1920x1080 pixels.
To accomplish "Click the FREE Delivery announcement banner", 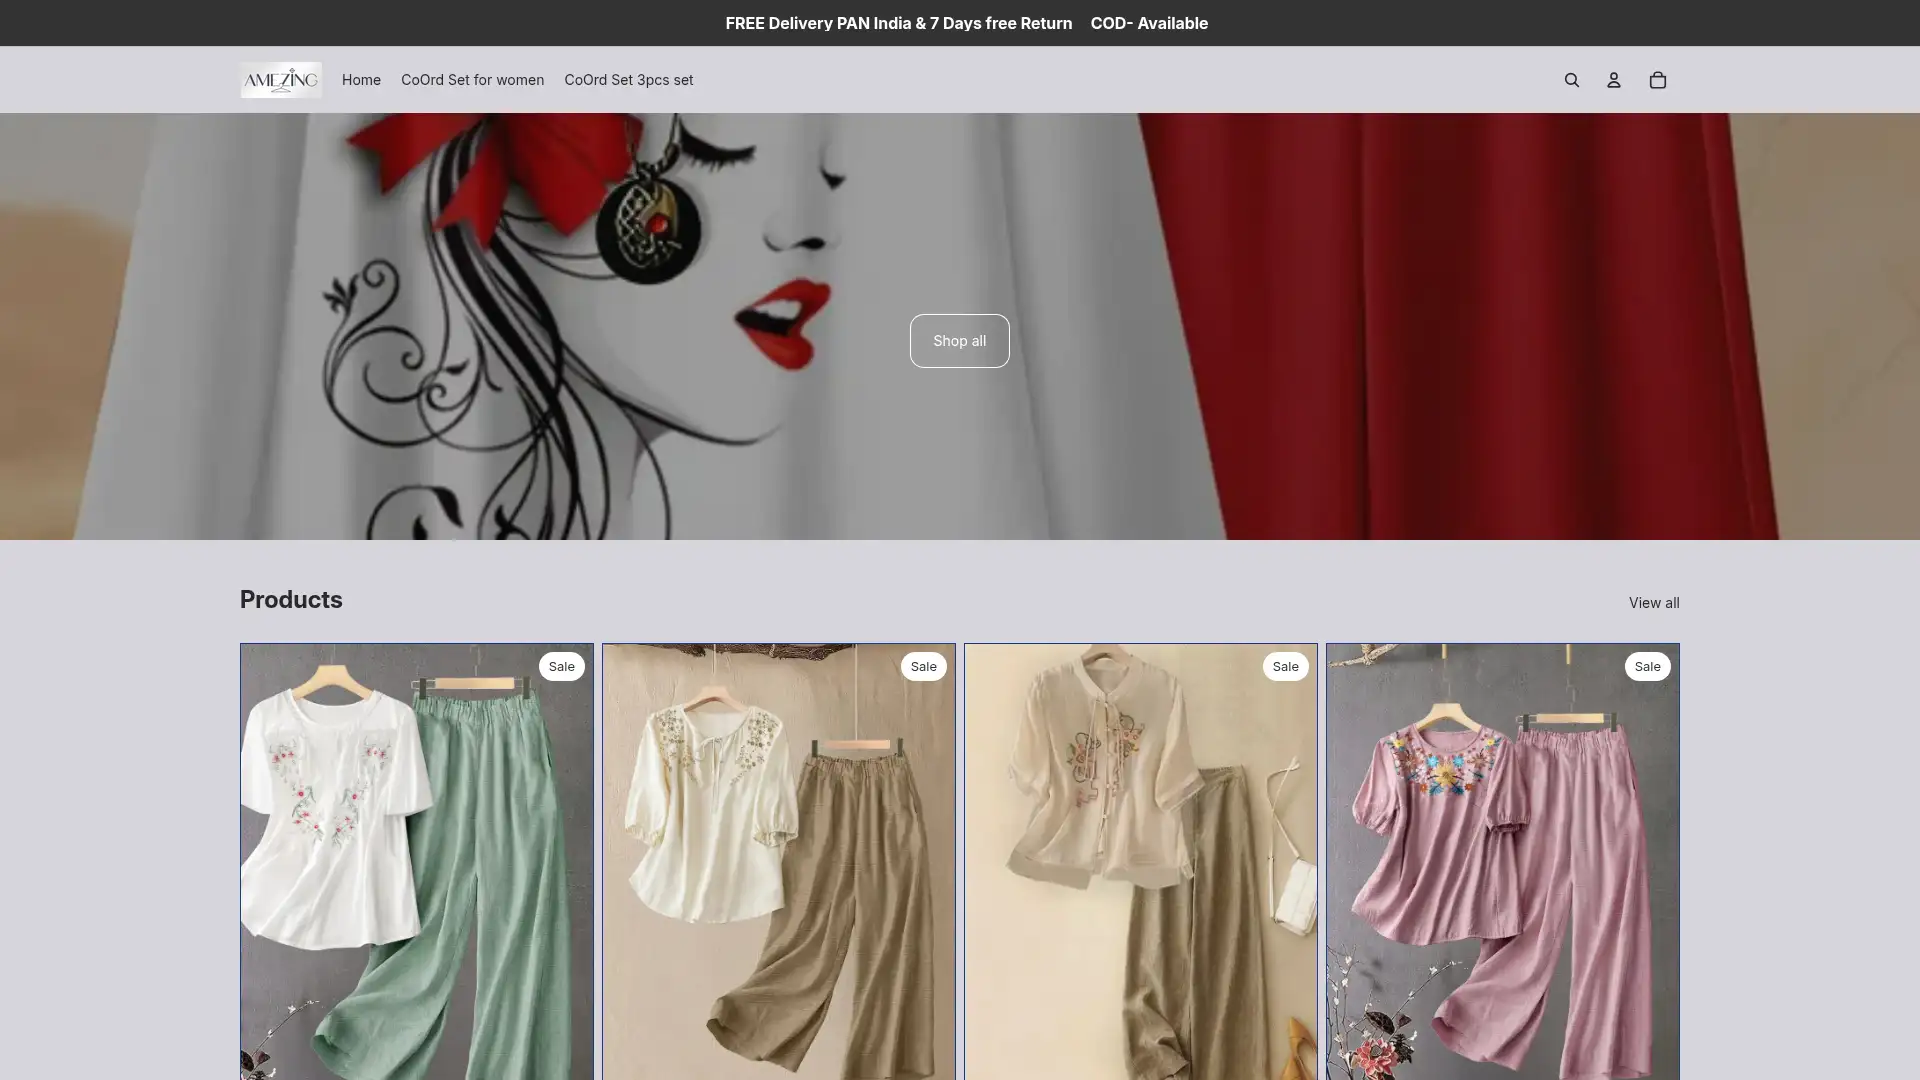I will [x=898, y=22].
